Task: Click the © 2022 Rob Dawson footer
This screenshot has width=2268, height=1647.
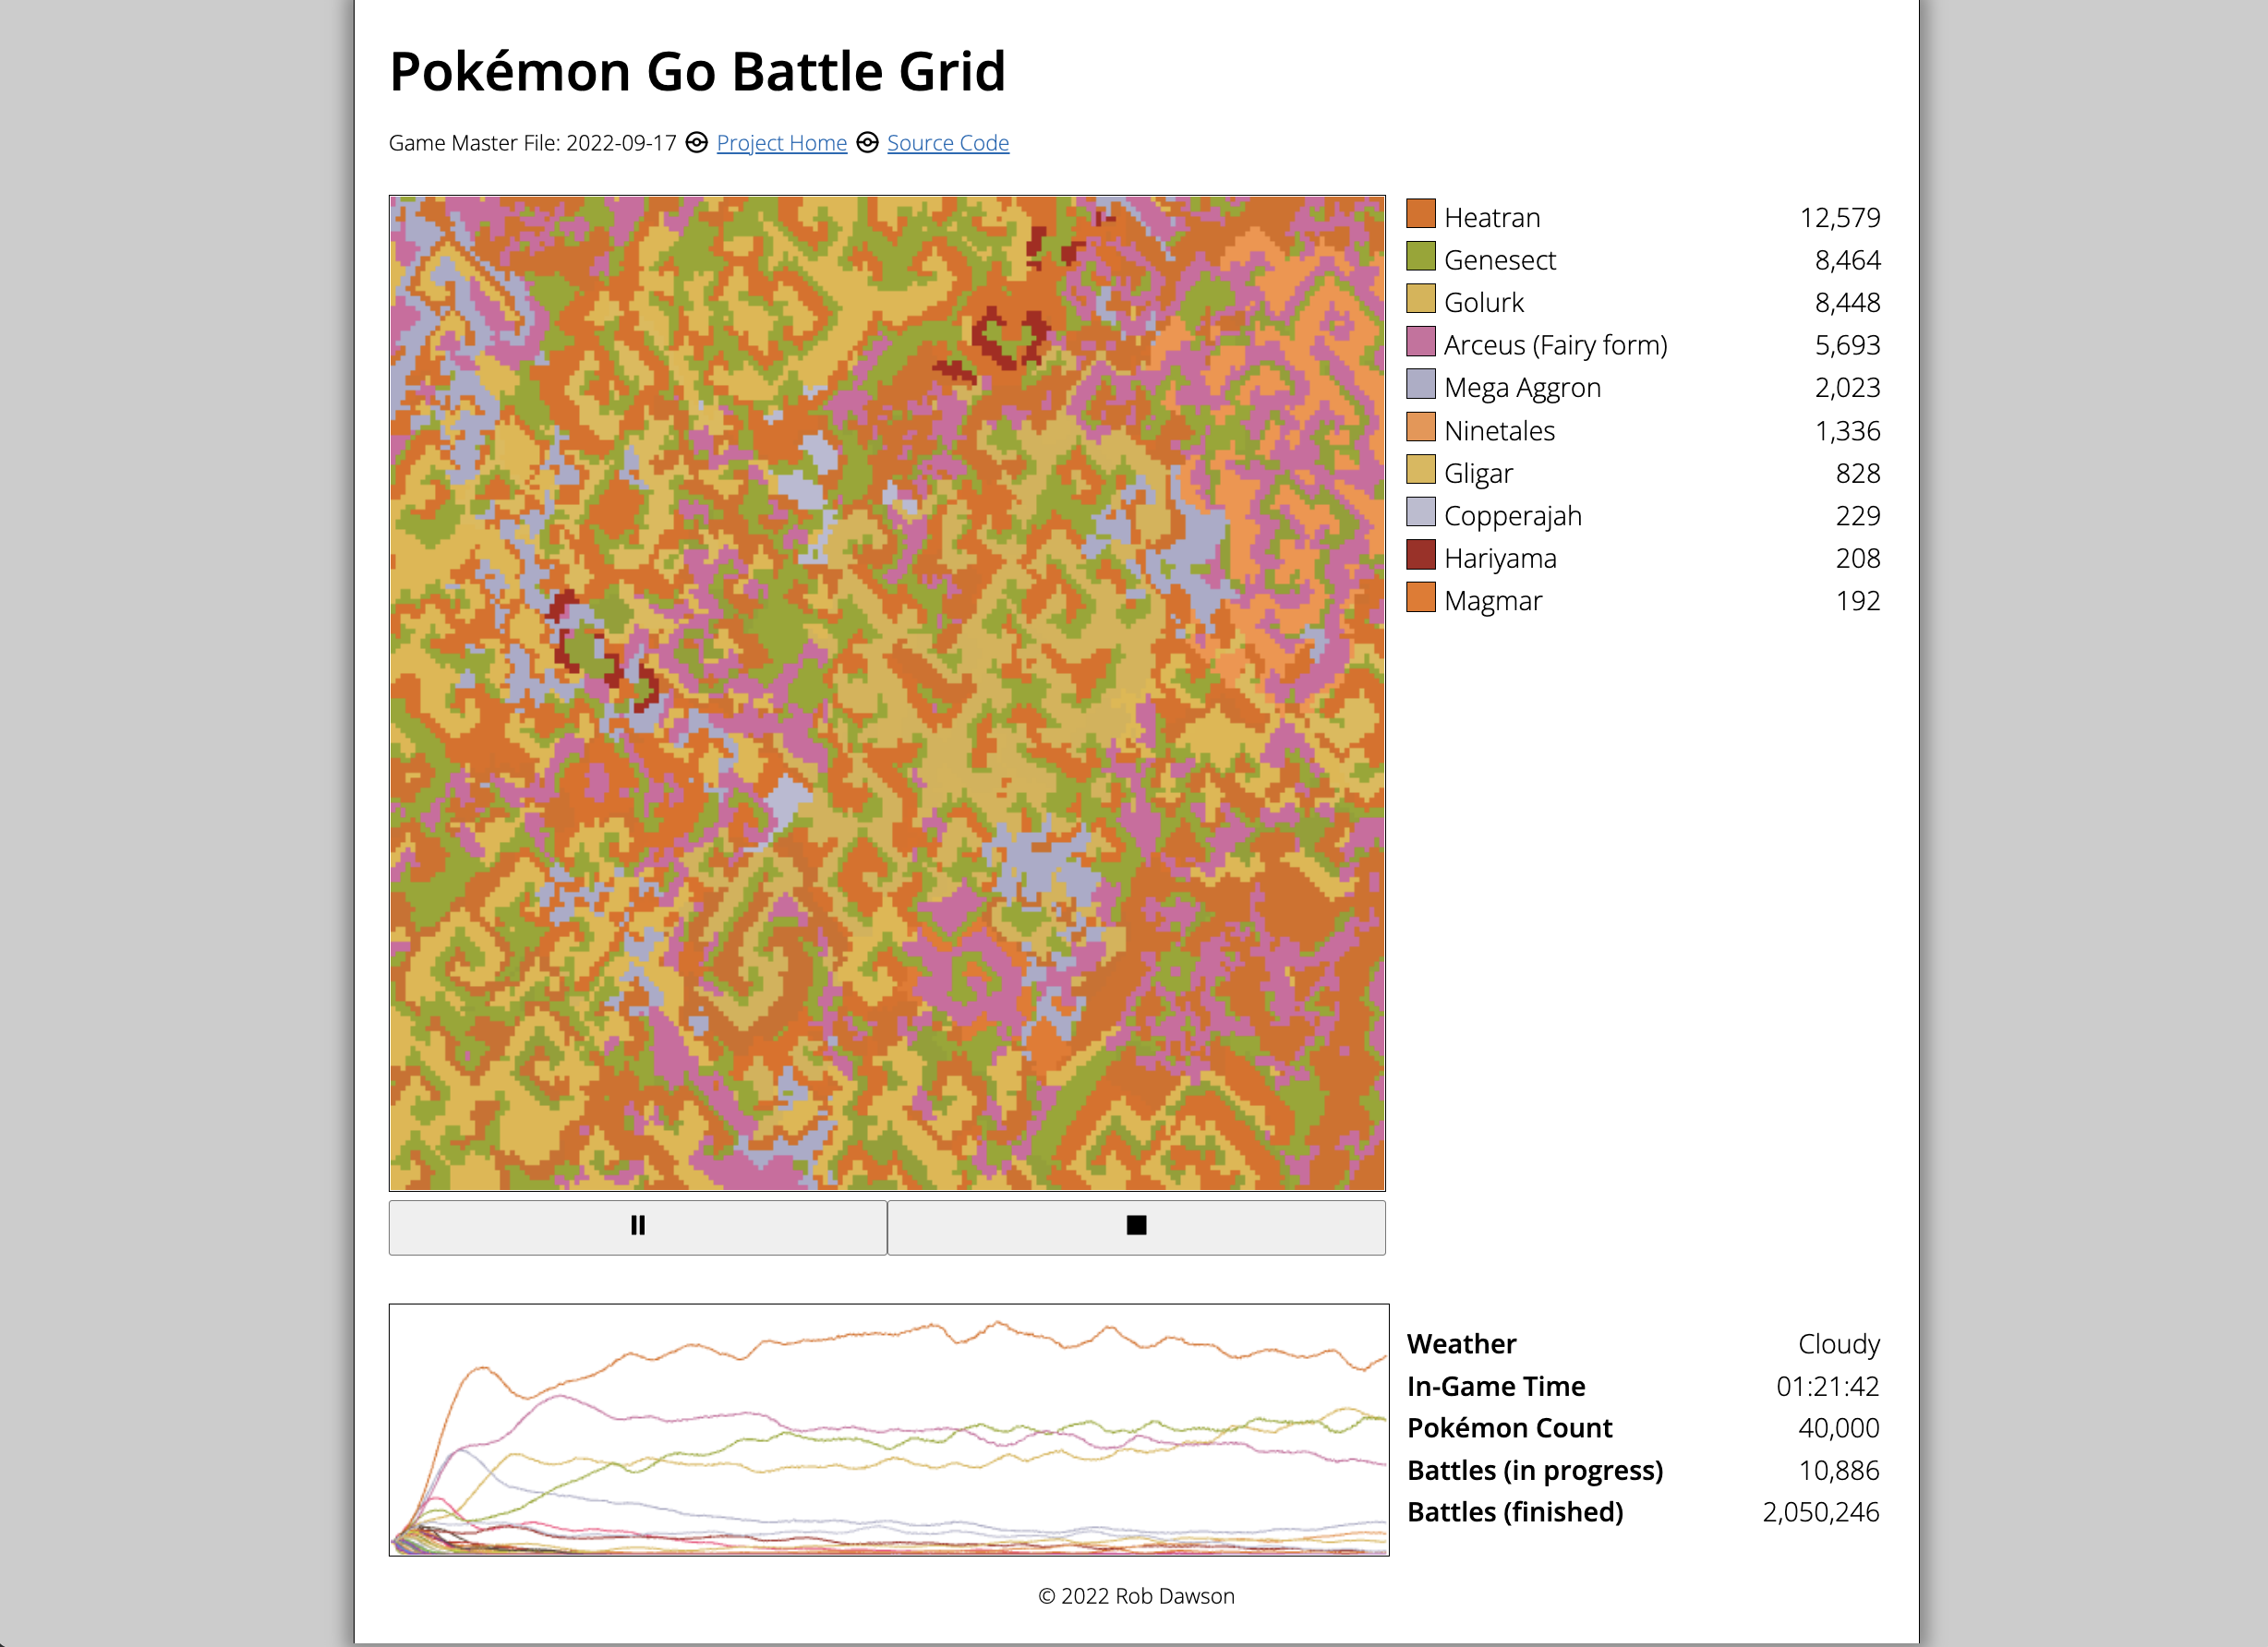Action: coord(1136,1596)
